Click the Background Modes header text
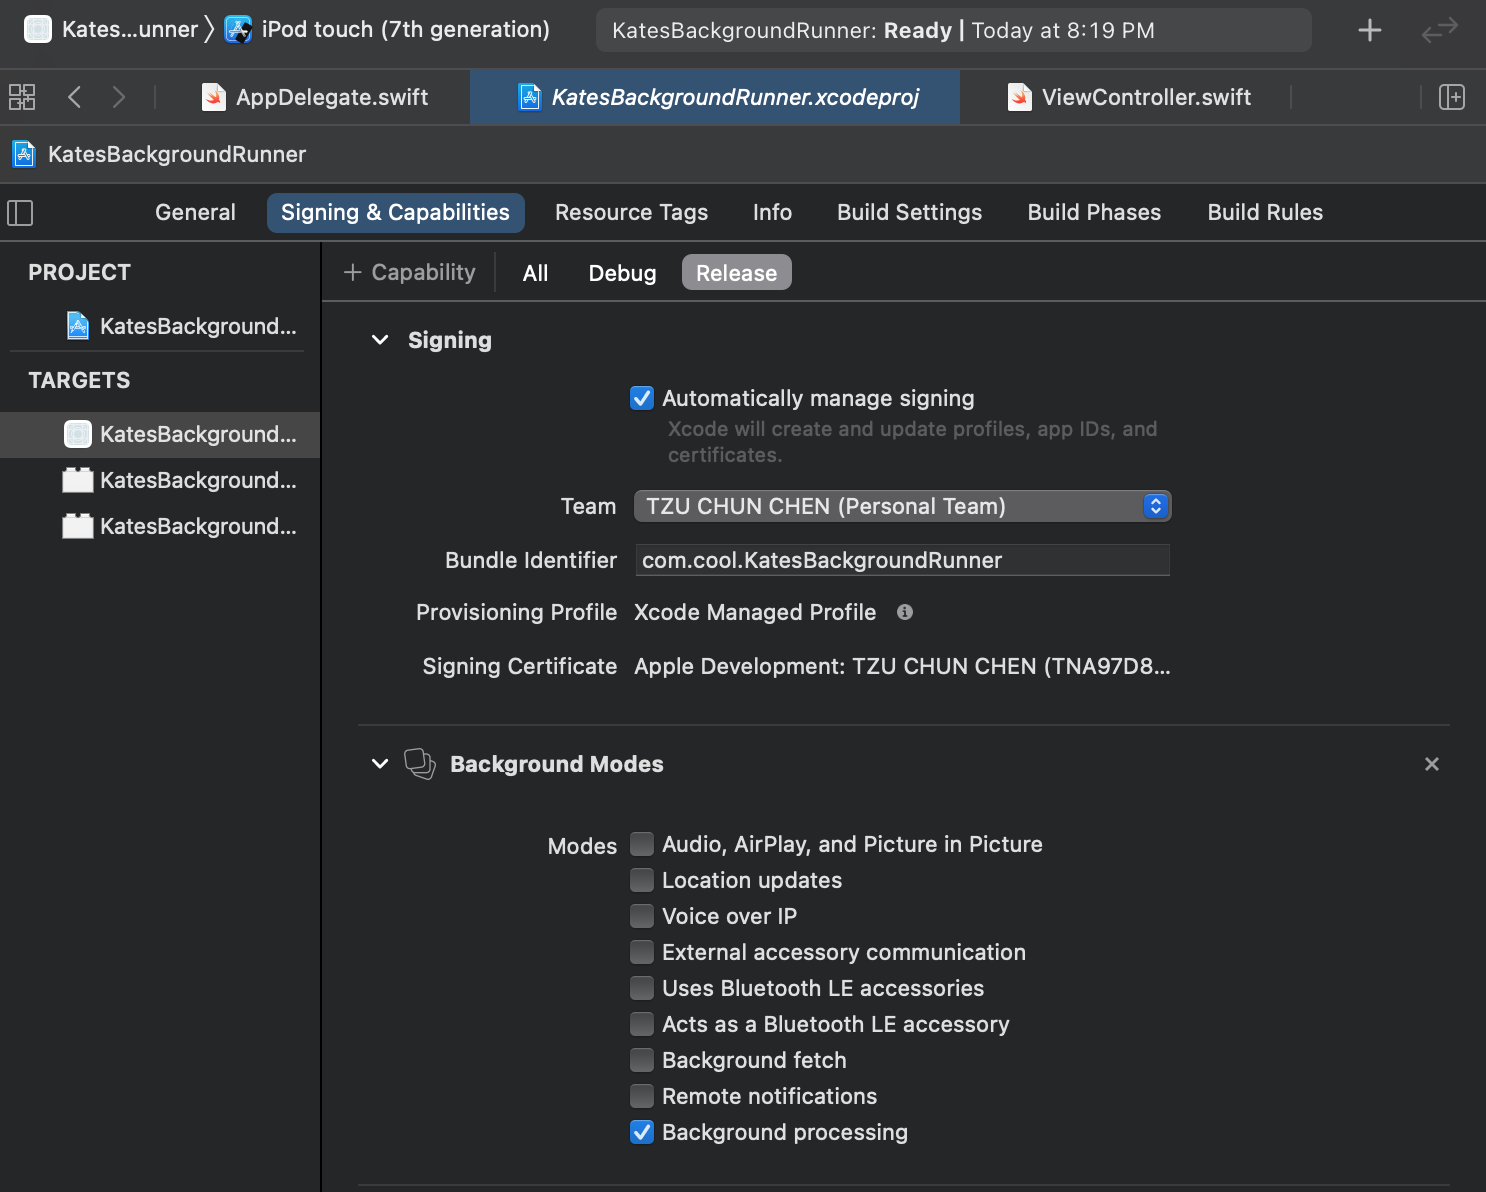 pos(557,764)
